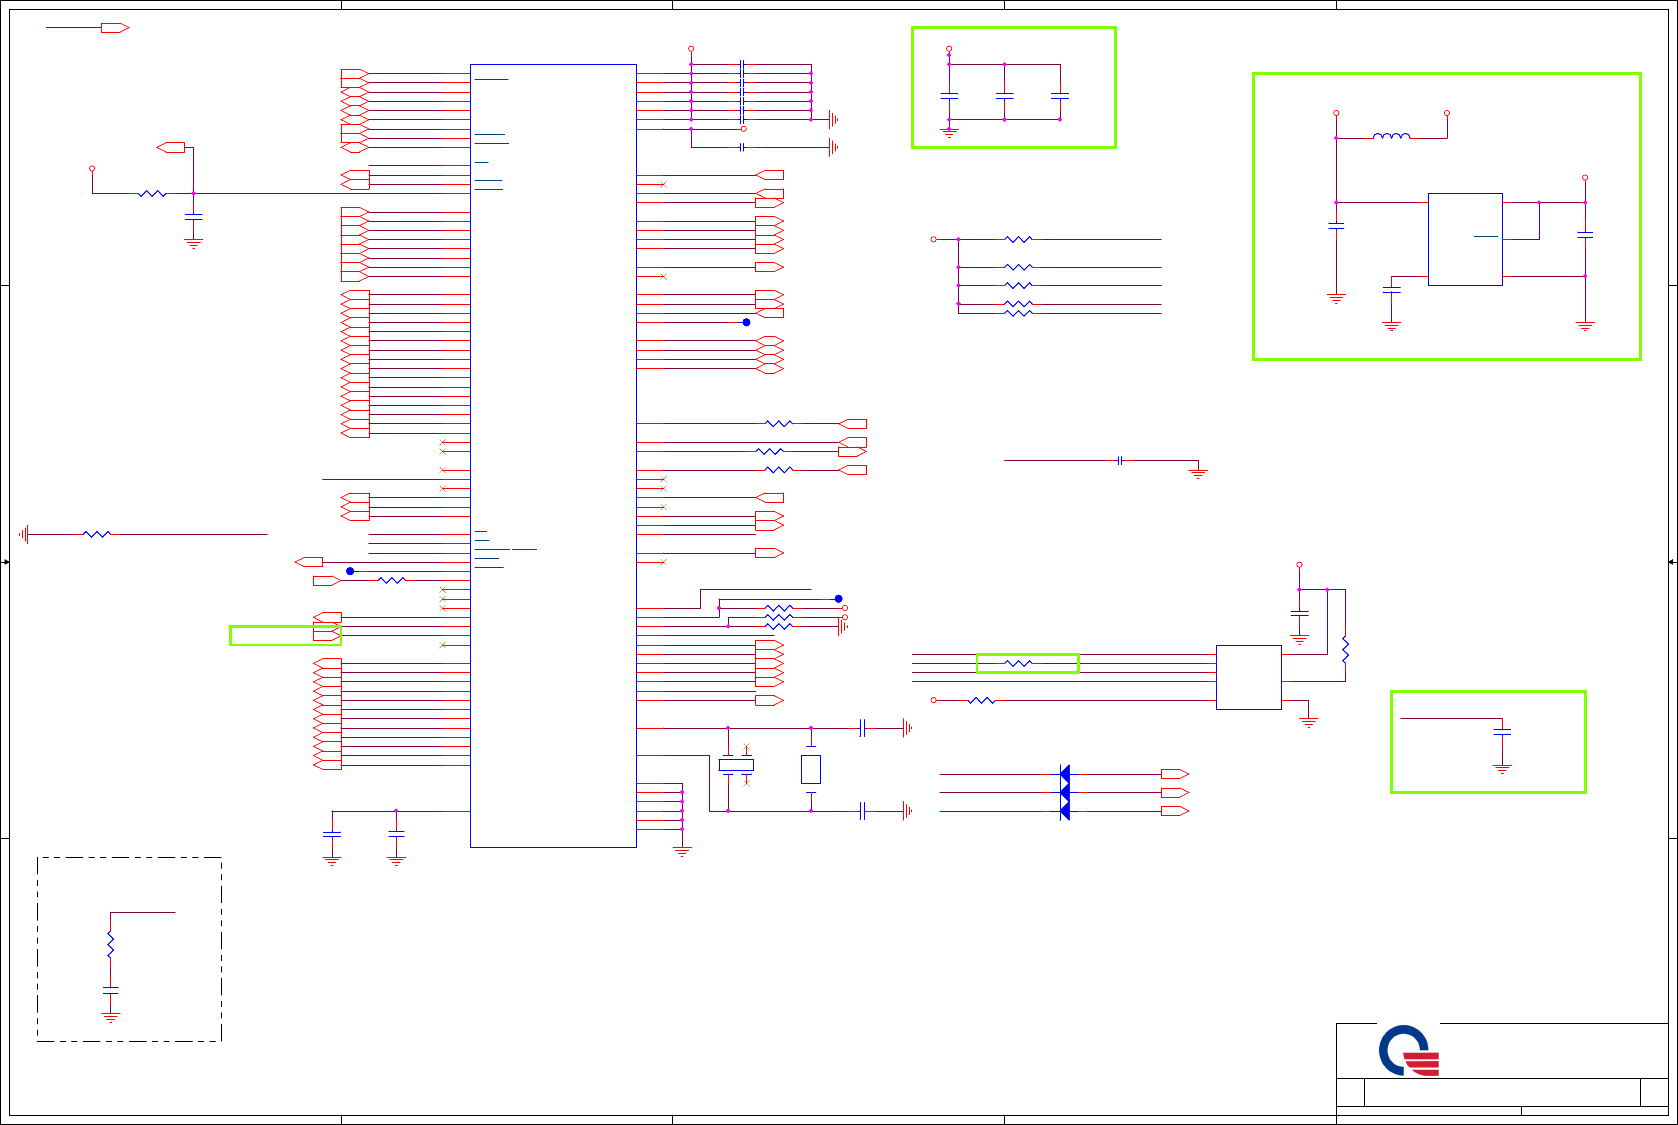Select the horizontal capacitor on the lone ground wire
This screenshot has width=1678, height=1125.
pos(1120,460)
